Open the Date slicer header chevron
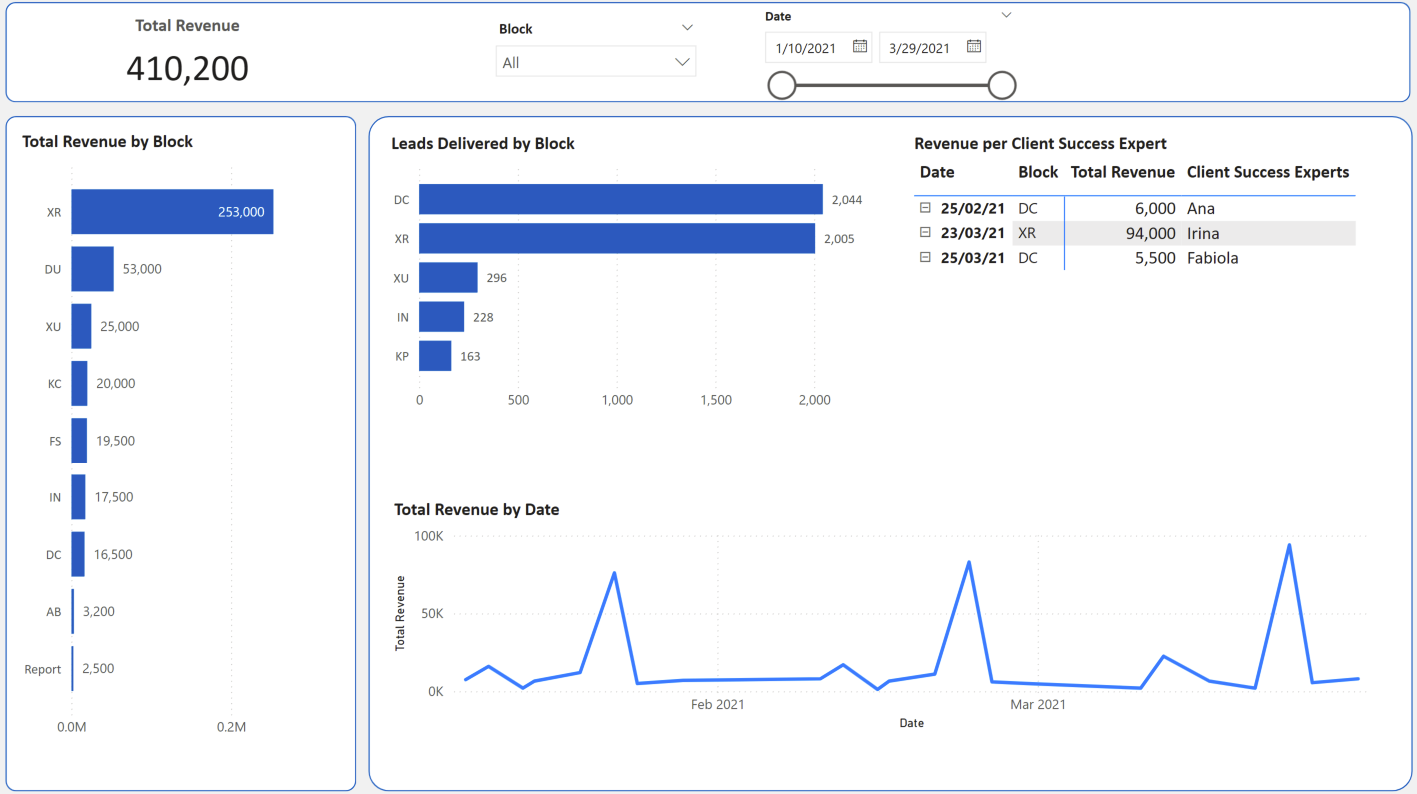Image resolution: width=1417 pixels, height=794 pixels. tap(1006, 15)
